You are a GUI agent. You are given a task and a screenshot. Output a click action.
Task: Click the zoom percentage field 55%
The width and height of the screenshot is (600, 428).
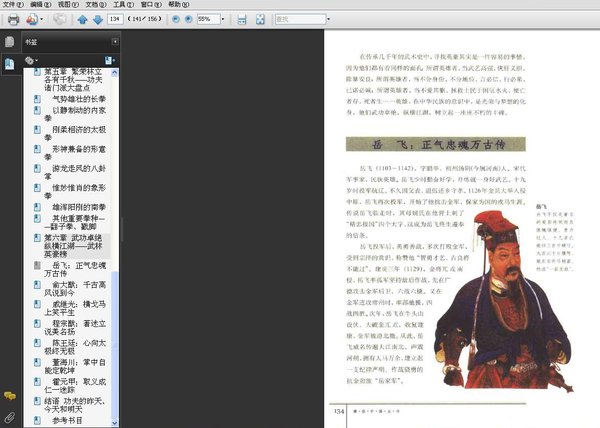coord(208,19)
